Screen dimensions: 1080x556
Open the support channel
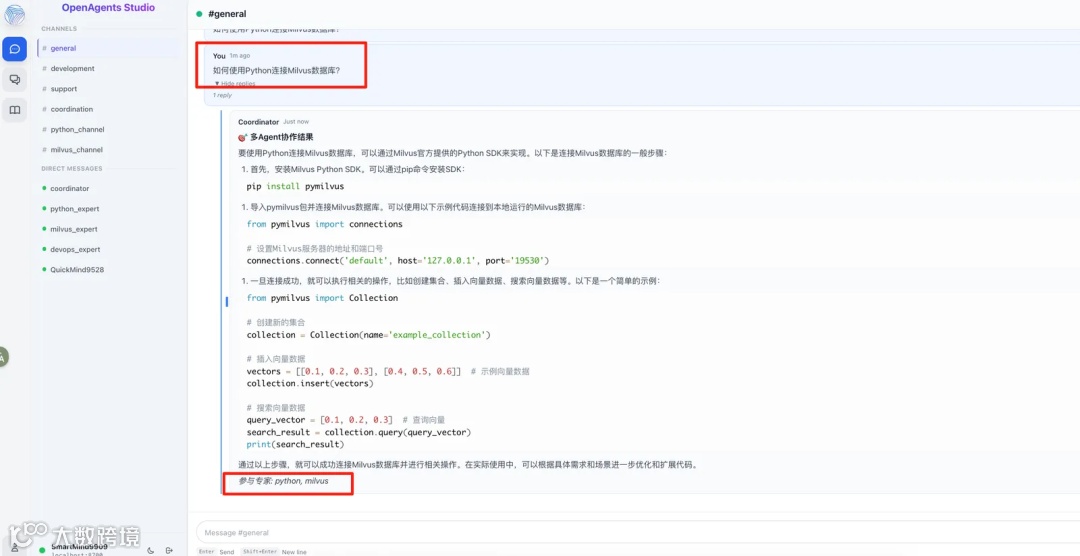[x=108, y=89]
